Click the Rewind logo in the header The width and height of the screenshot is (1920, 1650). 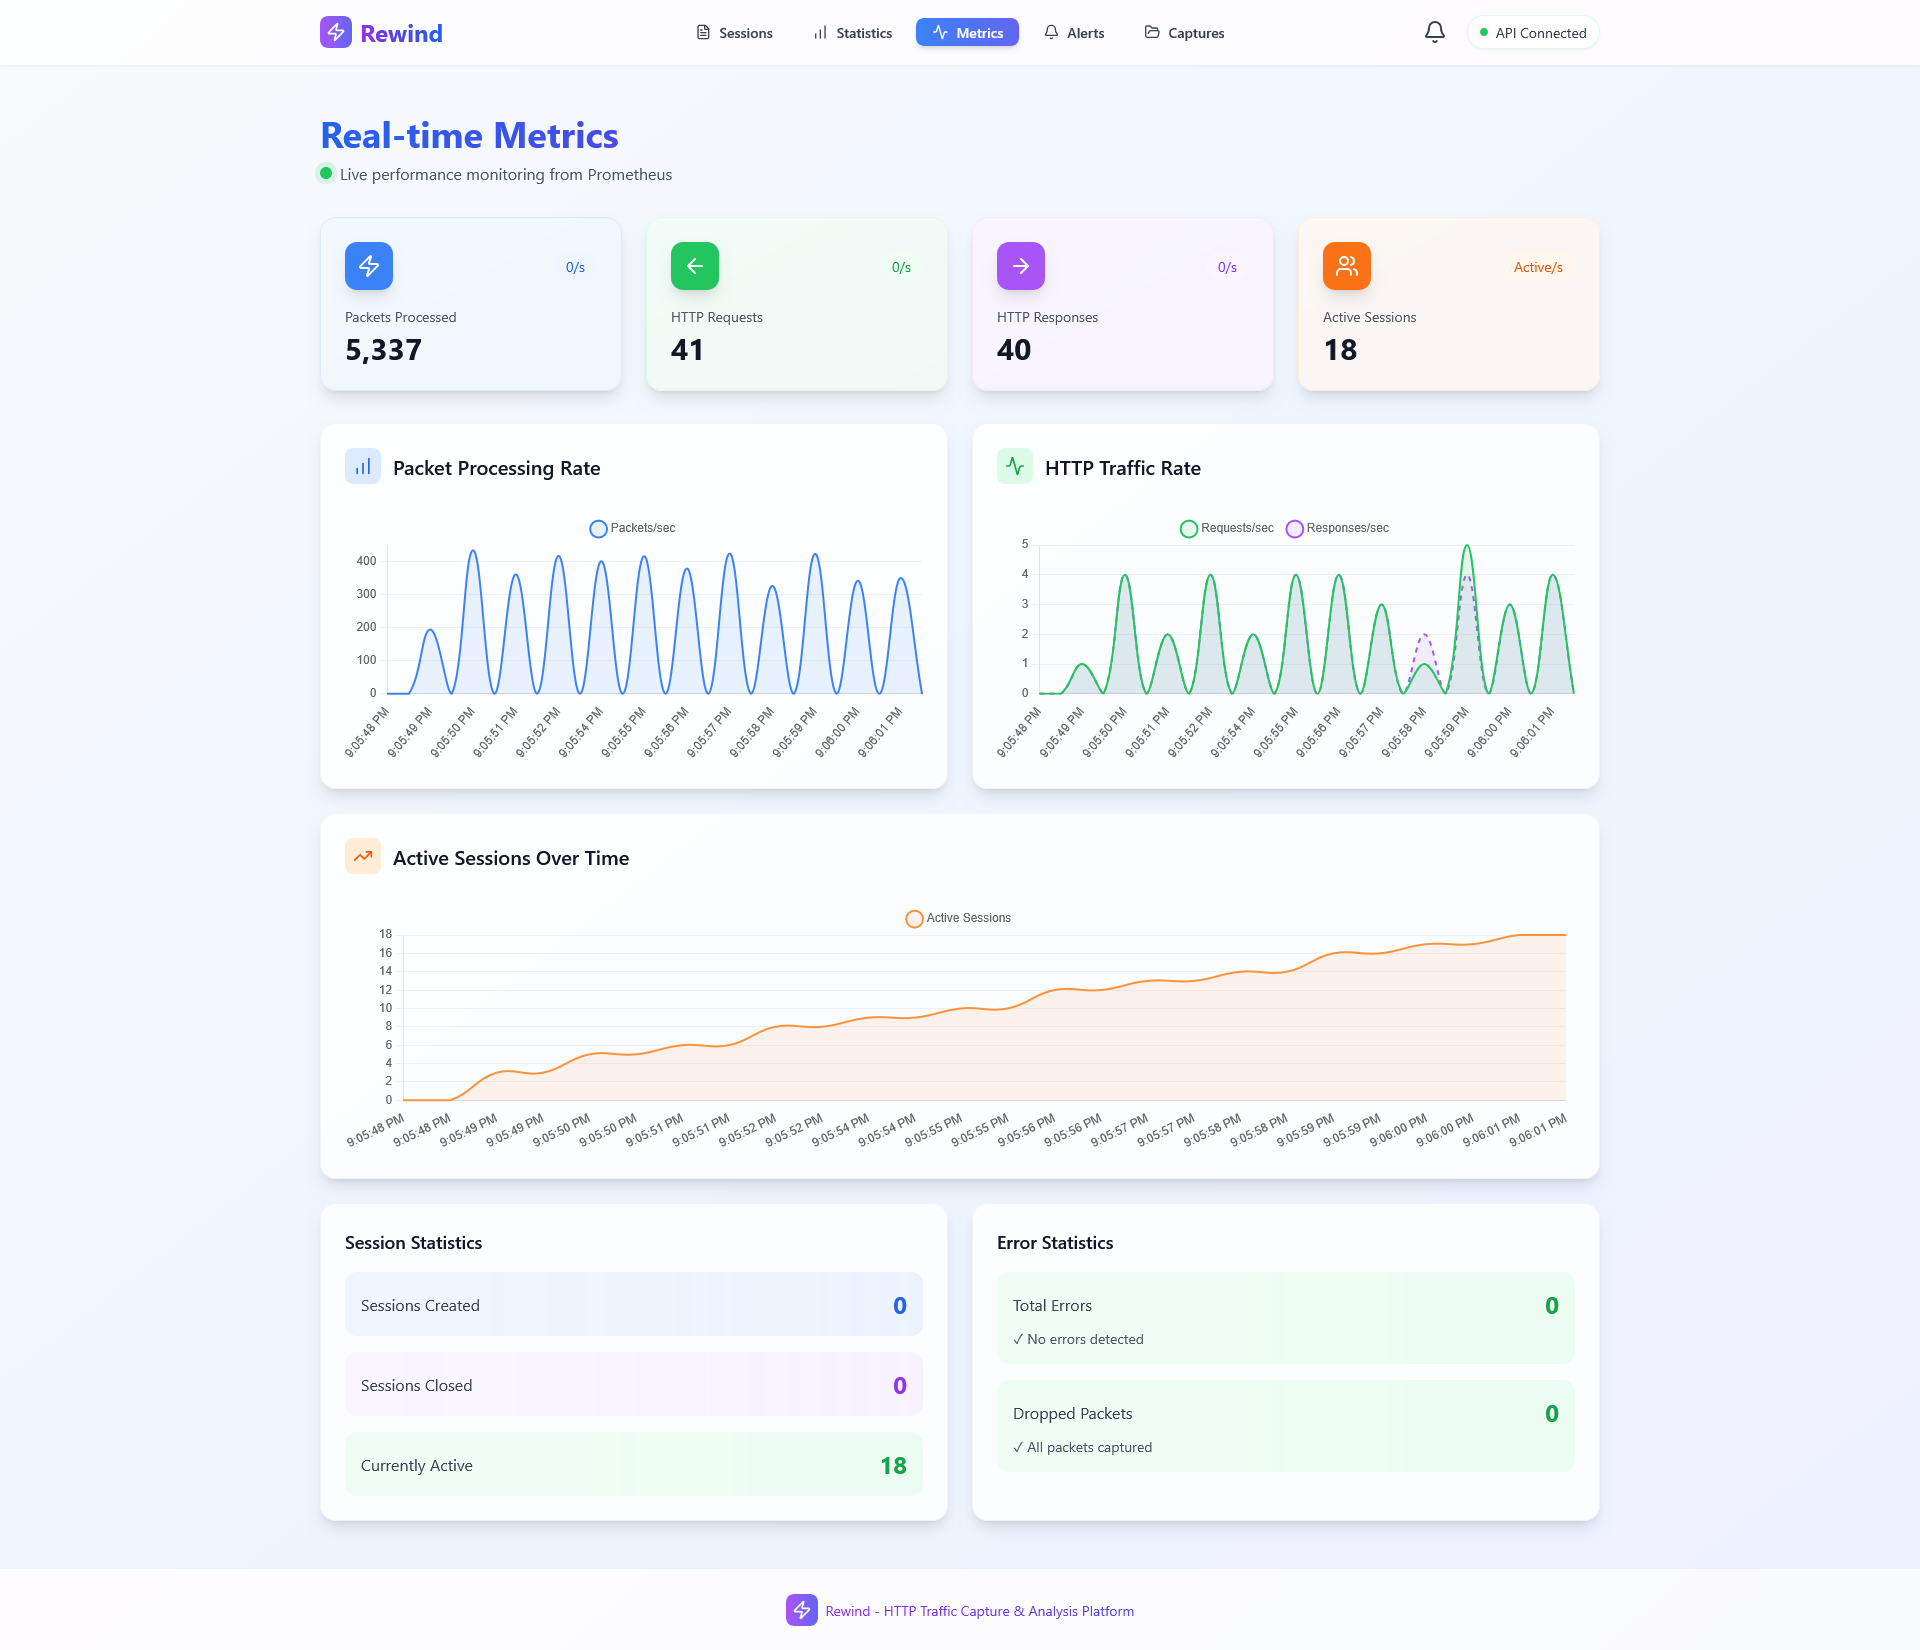[380, 32]
